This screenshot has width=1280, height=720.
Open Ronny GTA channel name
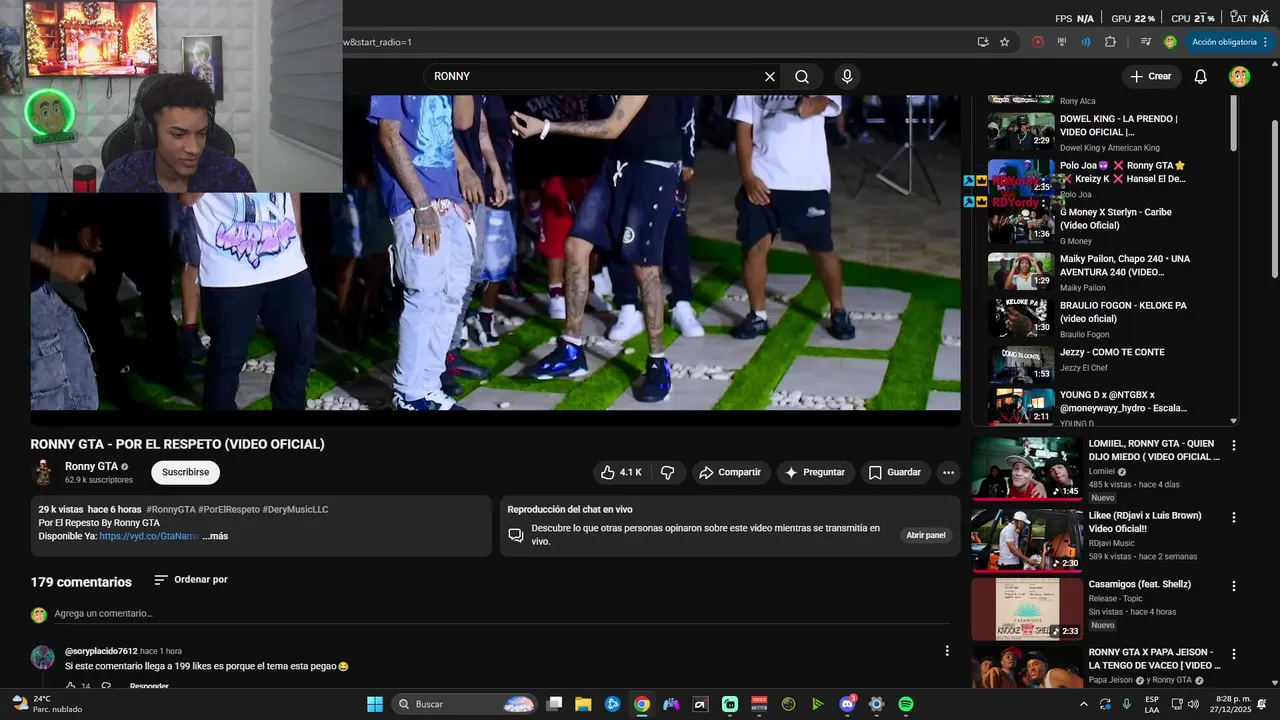click(91, 466)
